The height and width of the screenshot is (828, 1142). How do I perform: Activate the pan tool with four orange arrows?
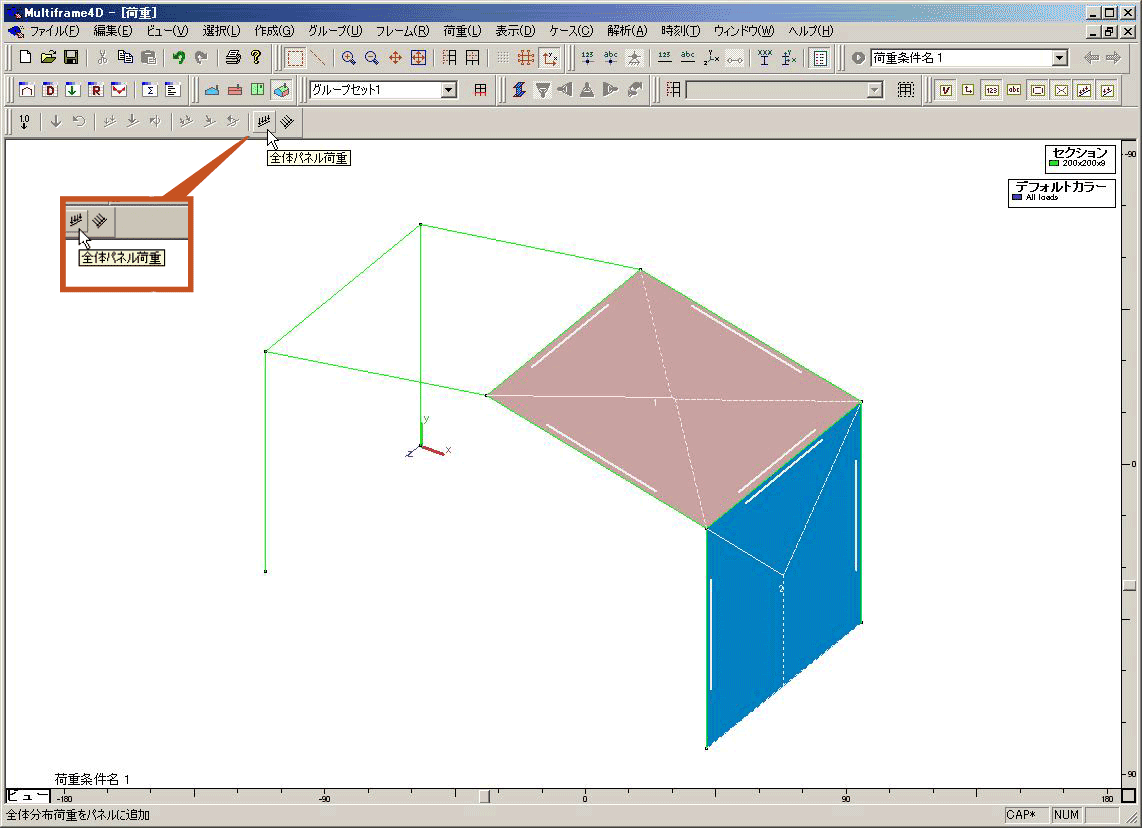pos(395,58)
